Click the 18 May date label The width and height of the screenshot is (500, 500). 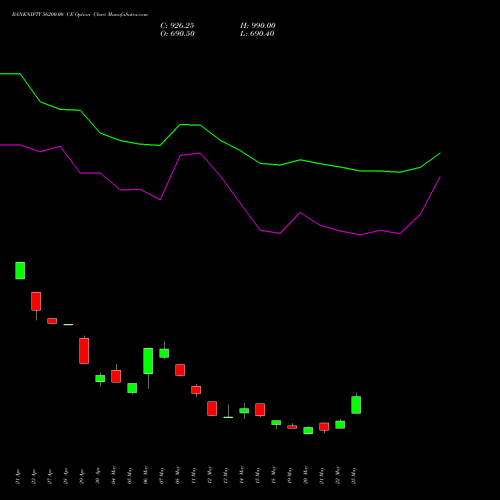[274, 475]
